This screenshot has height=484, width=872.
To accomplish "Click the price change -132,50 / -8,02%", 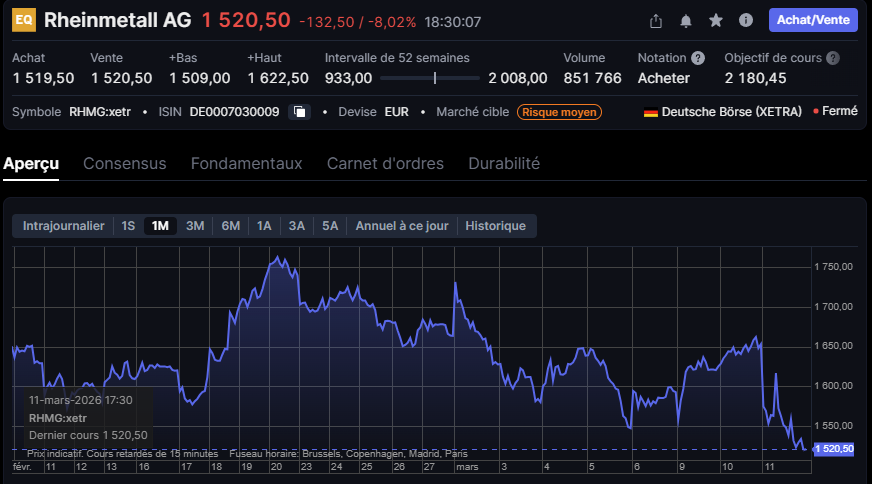I will pyautogui.click(x=358, y=22).
